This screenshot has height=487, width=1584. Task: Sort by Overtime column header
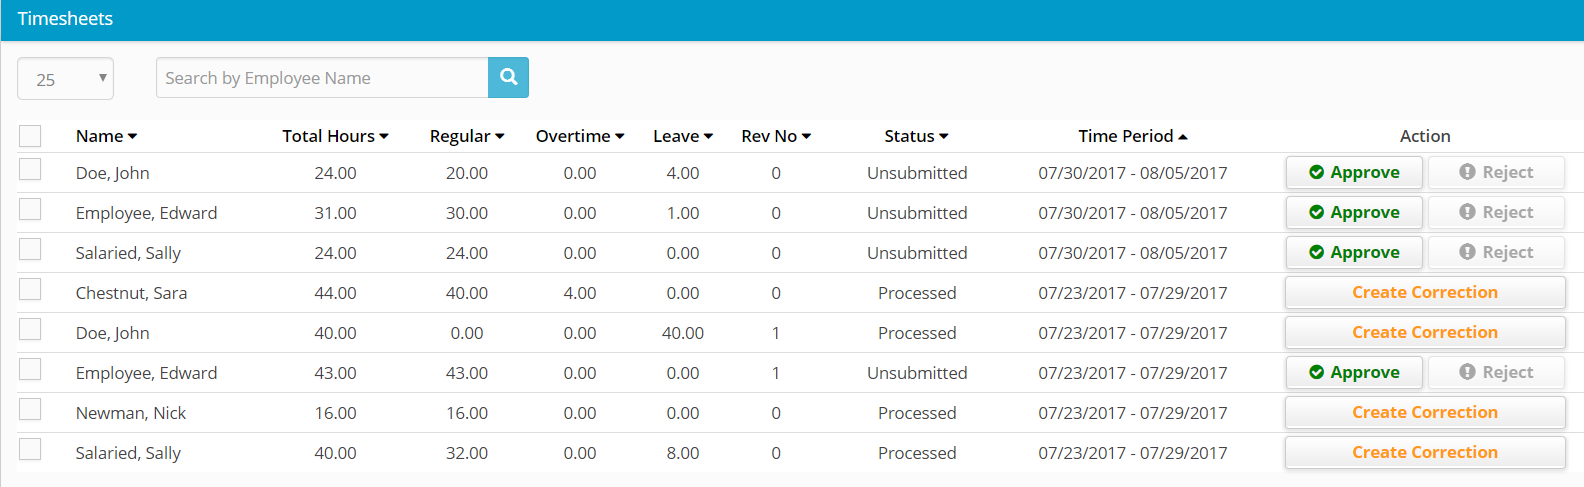[579, 136]
